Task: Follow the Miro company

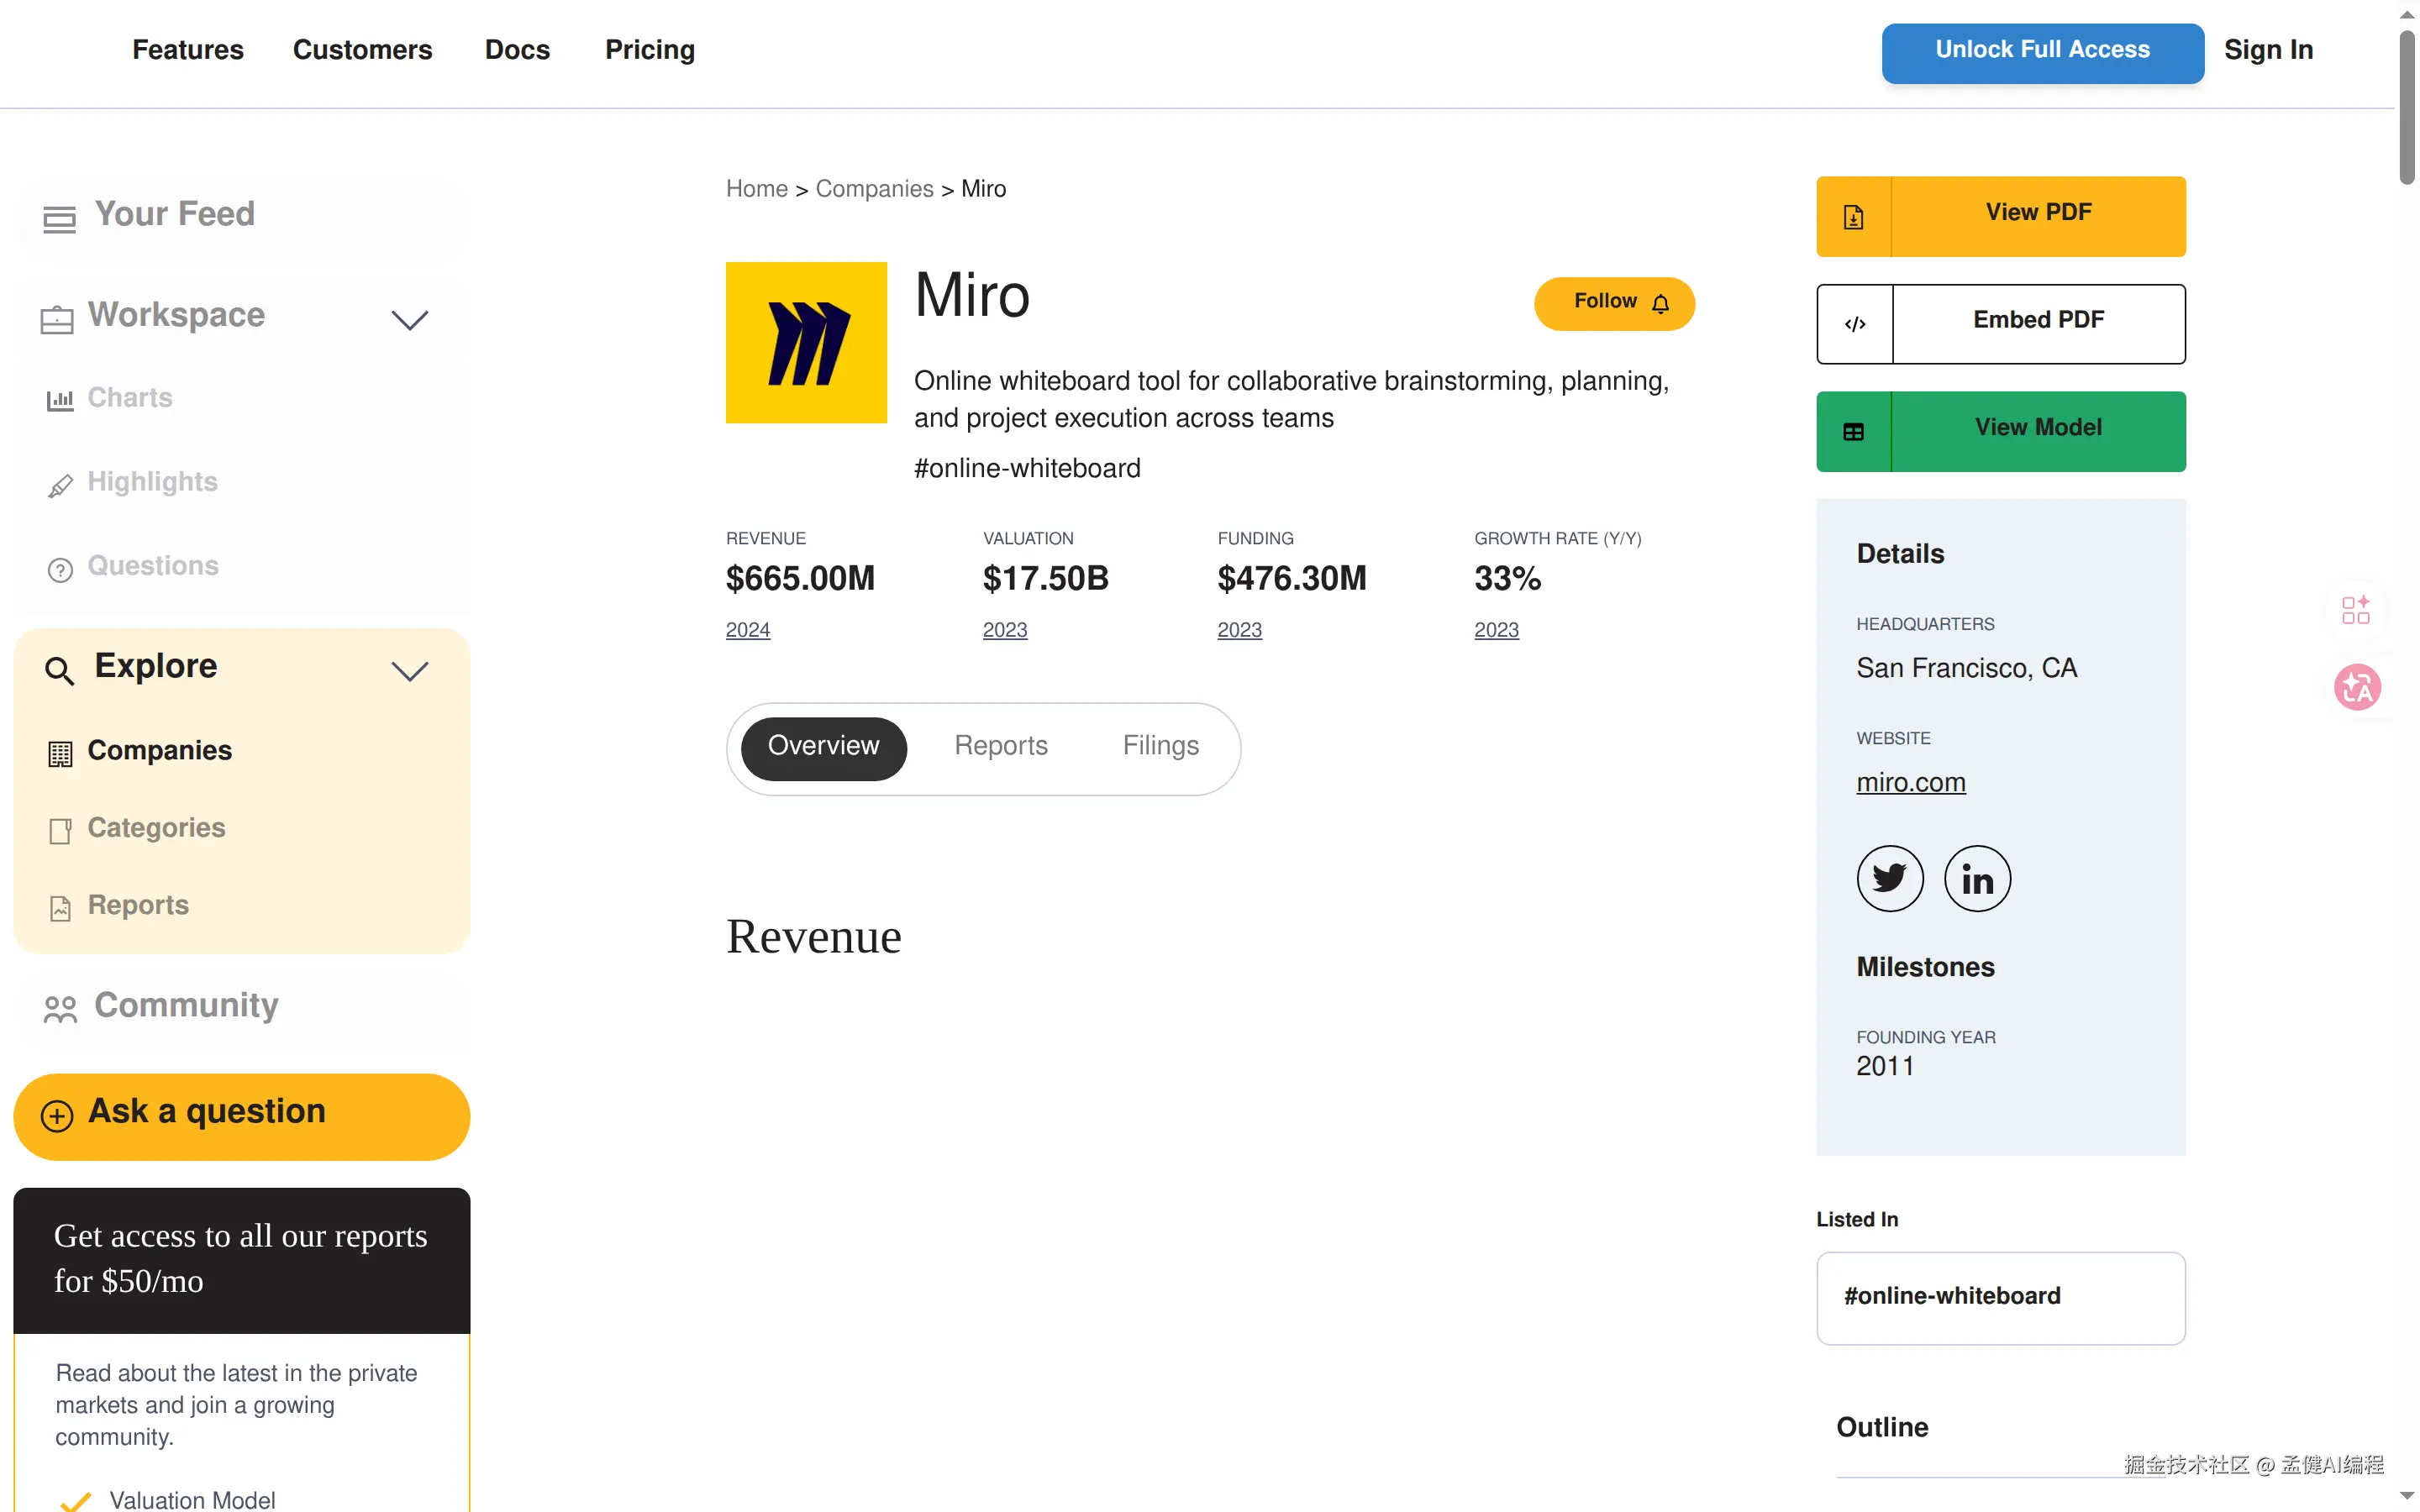Action: click(x=1614, y=303)
